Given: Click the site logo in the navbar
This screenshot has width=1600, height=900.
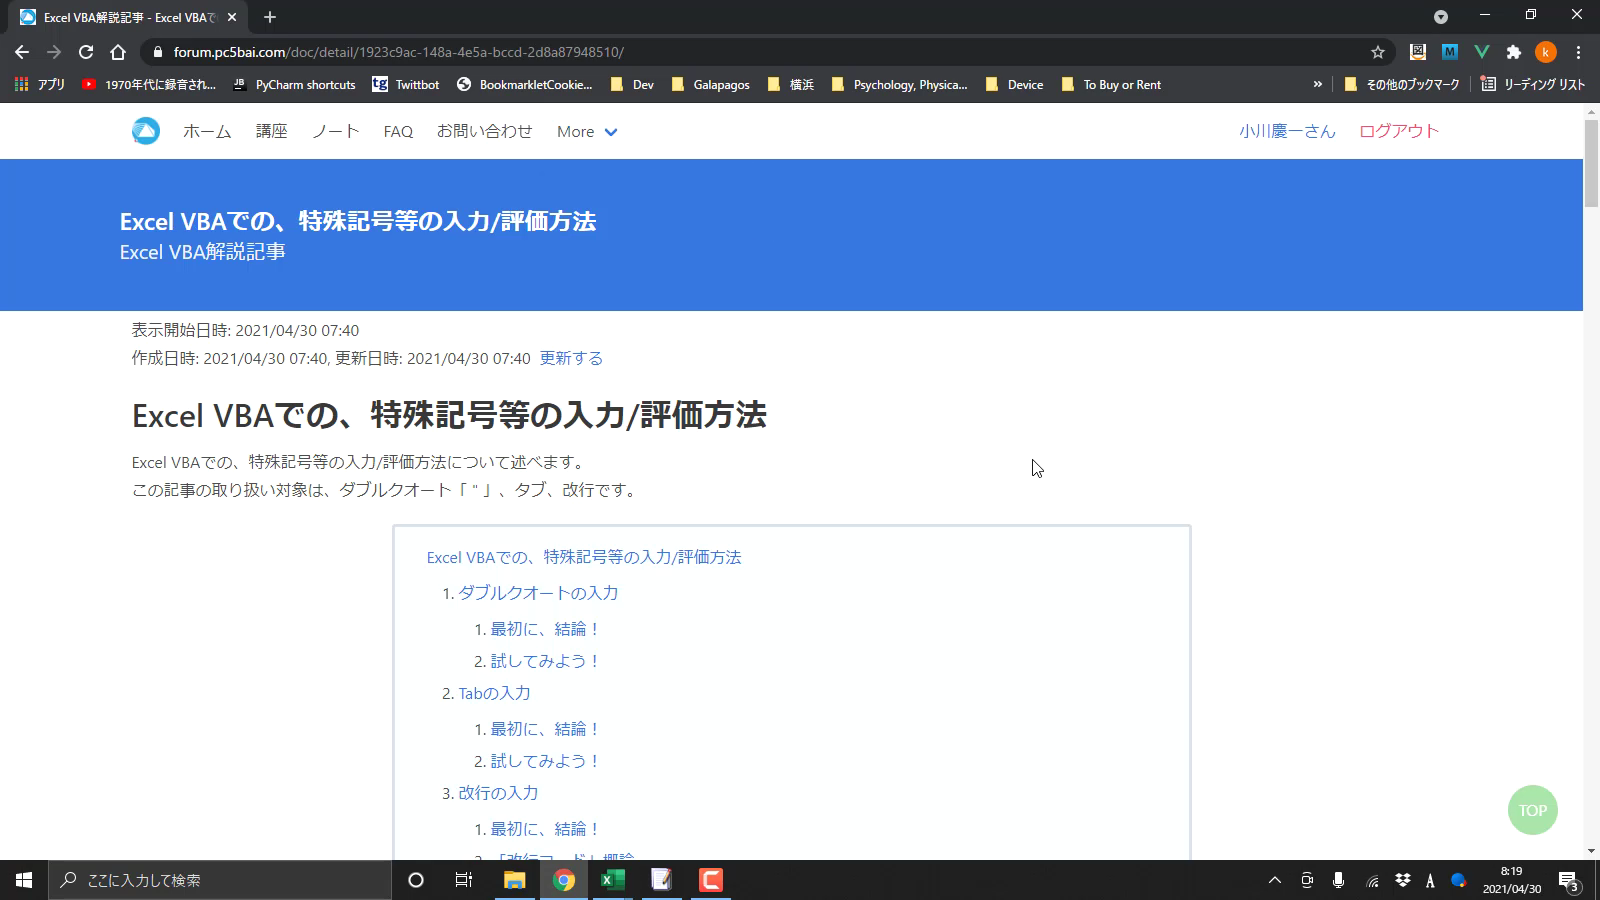Looking at the screenshot, I should pos(146,131).
